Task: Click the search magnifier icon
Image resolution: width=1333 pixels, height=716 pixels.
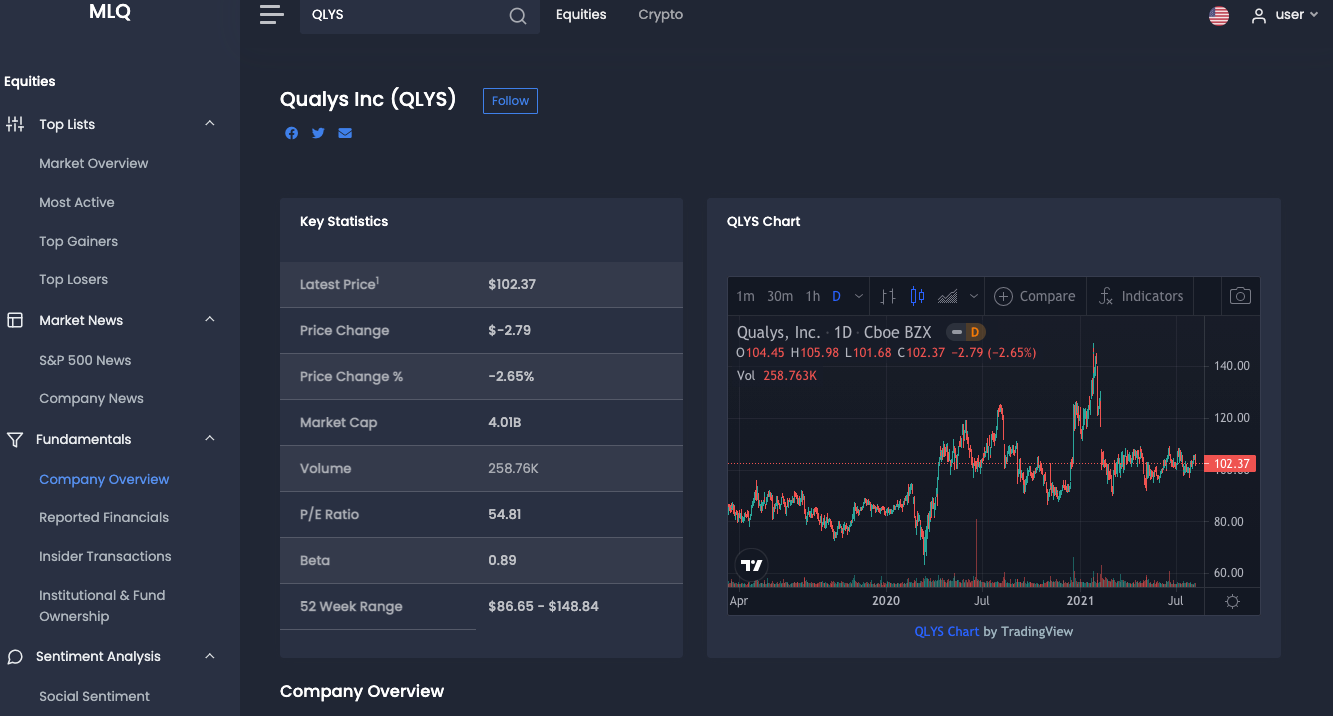Action: [518, 15]
